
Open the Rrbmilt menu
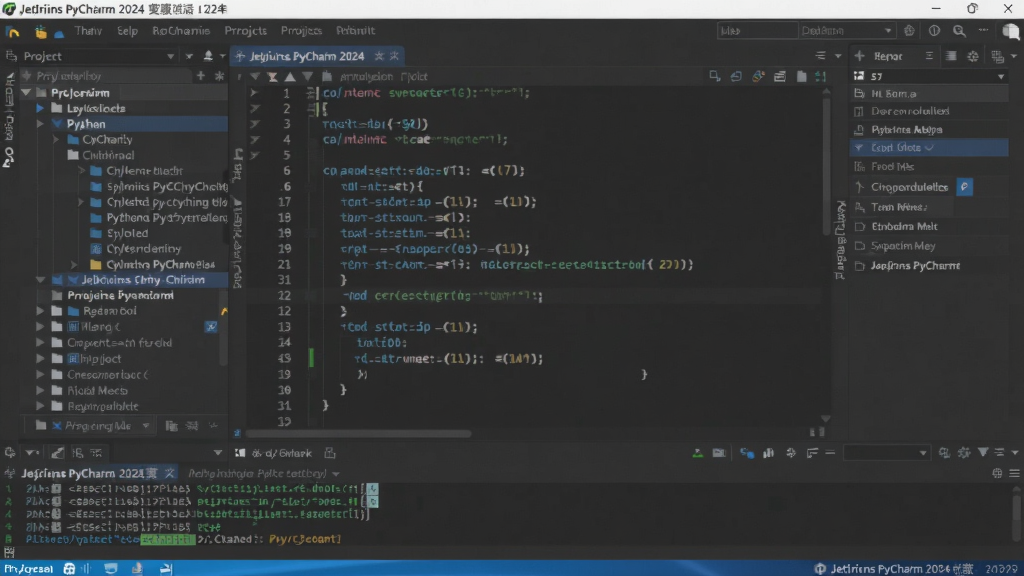(355, 31)
